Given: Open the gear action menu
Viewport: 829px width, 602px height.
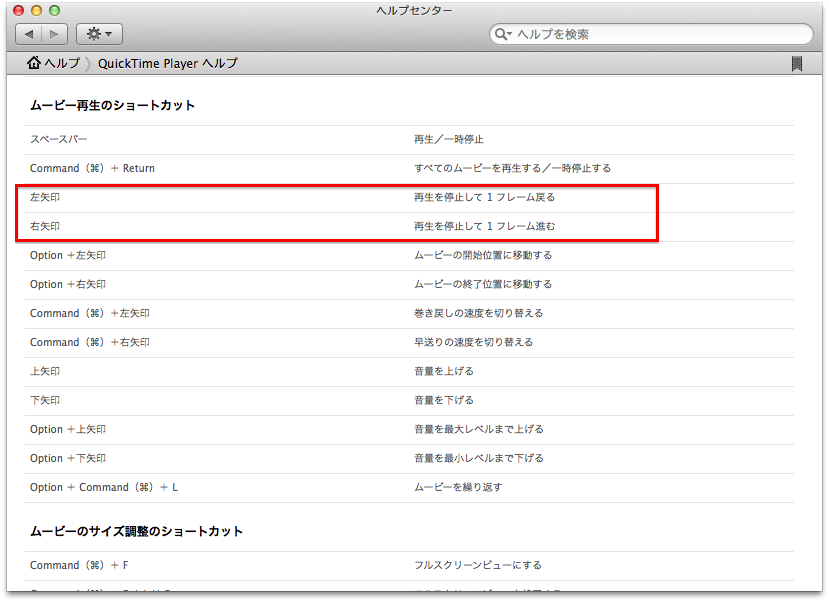Looking at the screenshot, I should (x=99, y=34).
